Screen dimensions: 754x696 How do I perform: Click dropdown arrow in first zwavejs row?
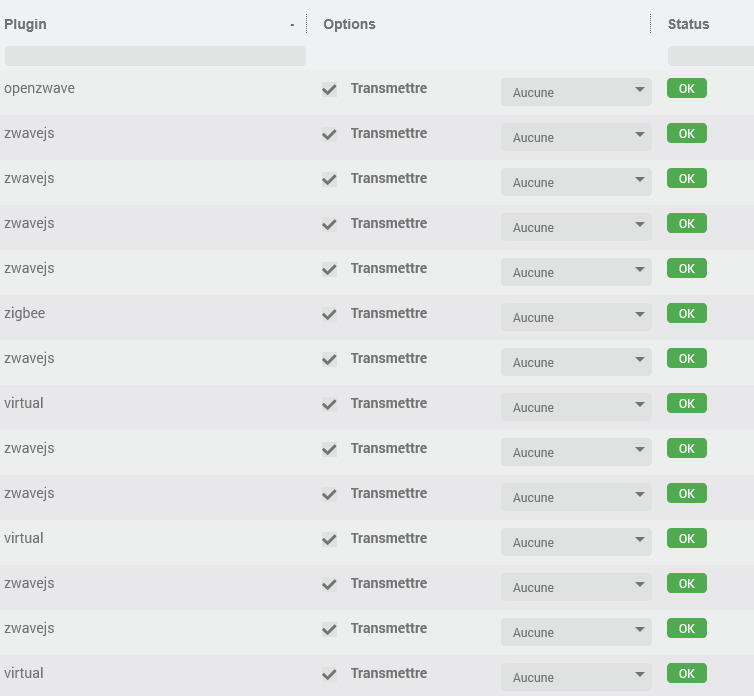point(640,134)
